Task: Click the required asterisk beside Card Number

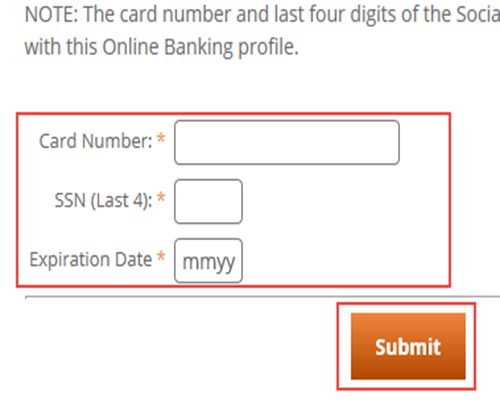Action: point(161,138)
